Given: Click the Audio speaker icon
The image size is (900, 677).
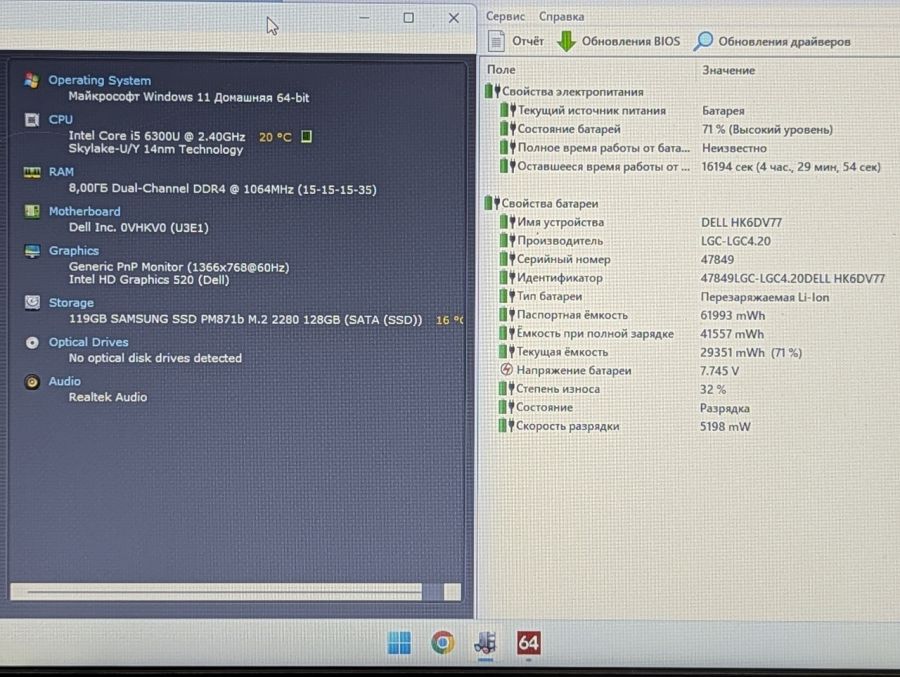Looking at the screenshot, I should coord(32,382).
